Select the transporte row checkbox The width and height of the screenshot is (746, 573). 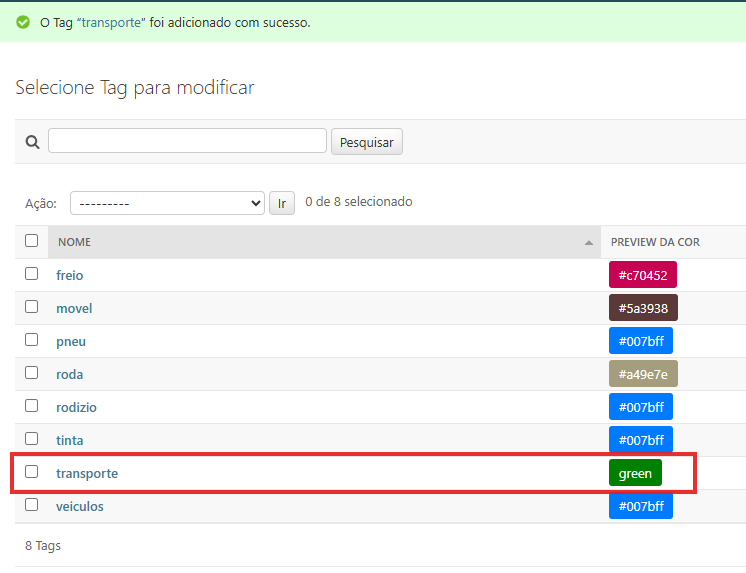click(x=32, y=472)
